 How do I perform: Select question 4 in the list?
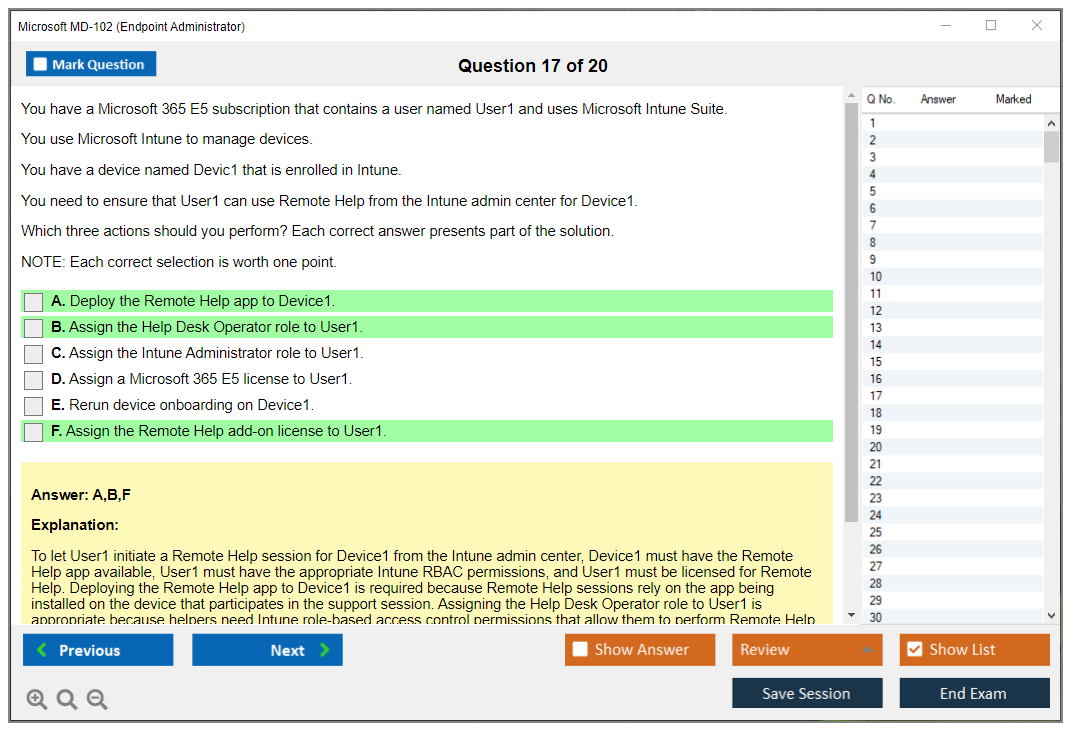(953, 175)
